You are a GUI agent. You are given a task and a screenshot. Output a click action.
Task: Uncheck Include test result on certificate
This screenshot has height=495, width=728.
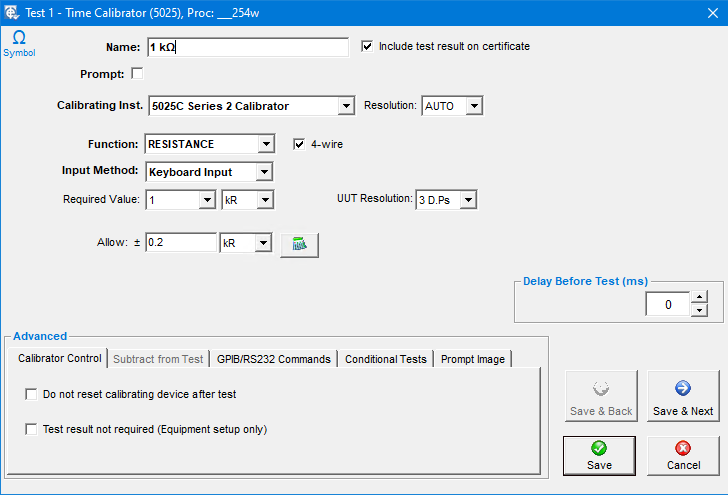tap(367, 46)
